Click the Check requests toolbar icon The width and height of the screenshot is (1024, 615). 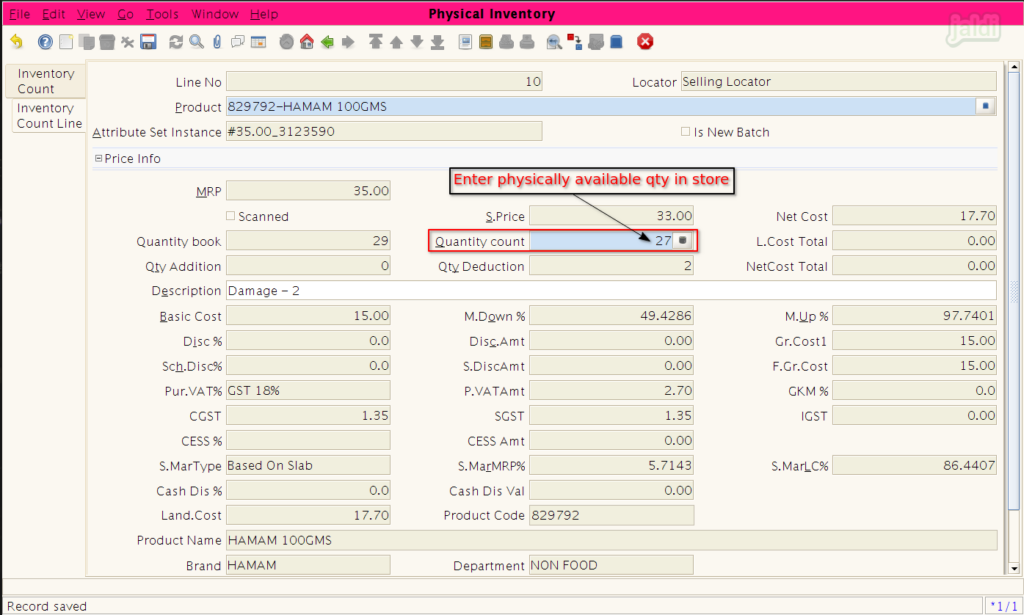[596, 42]
